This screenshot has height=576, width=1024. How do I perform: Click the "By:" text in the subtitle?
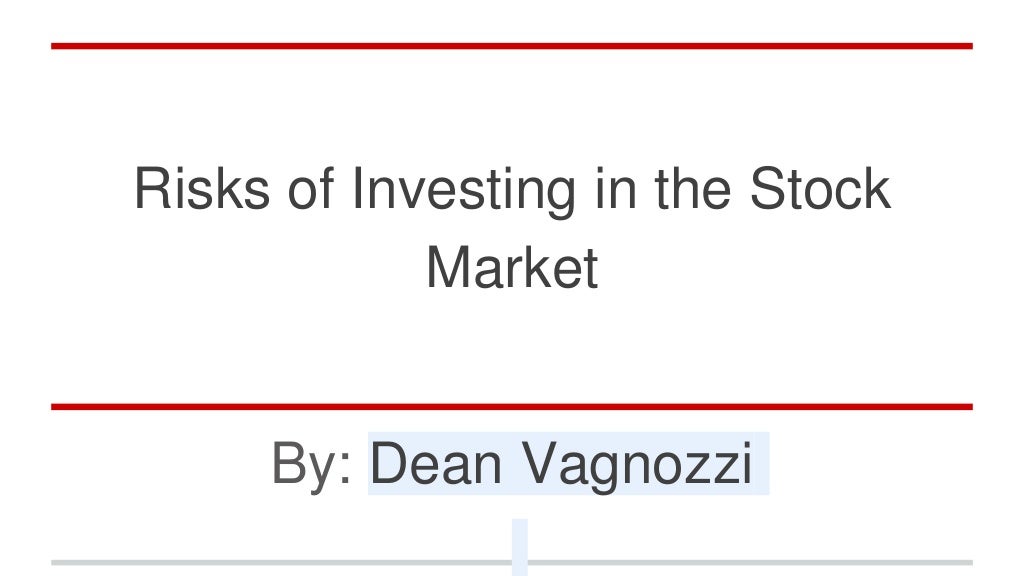tap(312, 465)
